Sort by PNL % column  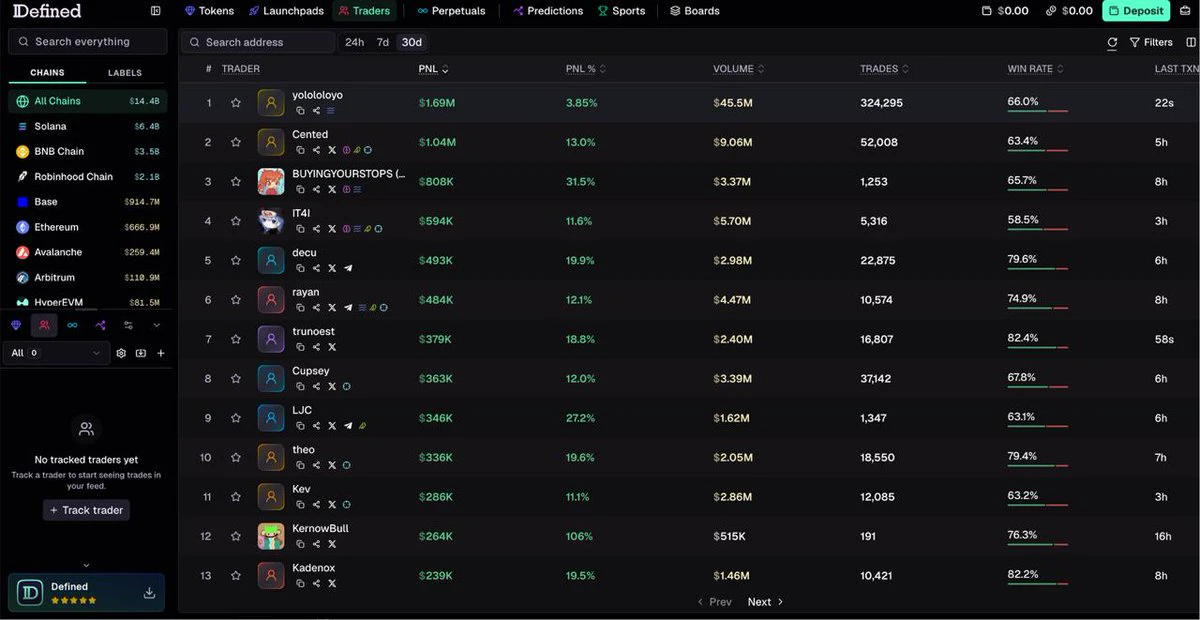coord(586,69)
